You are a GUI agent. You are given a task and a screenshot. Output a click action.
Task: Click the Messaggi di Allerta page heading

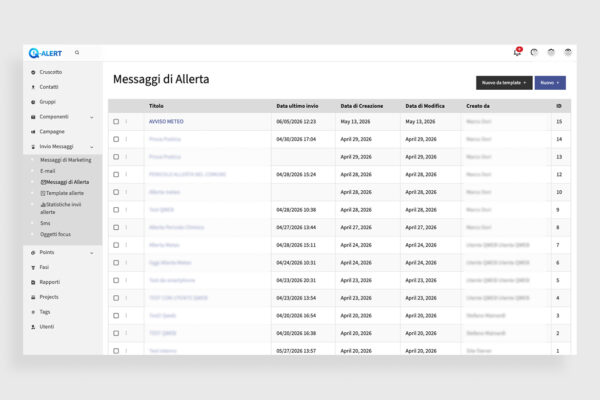[x=161, y=79]
